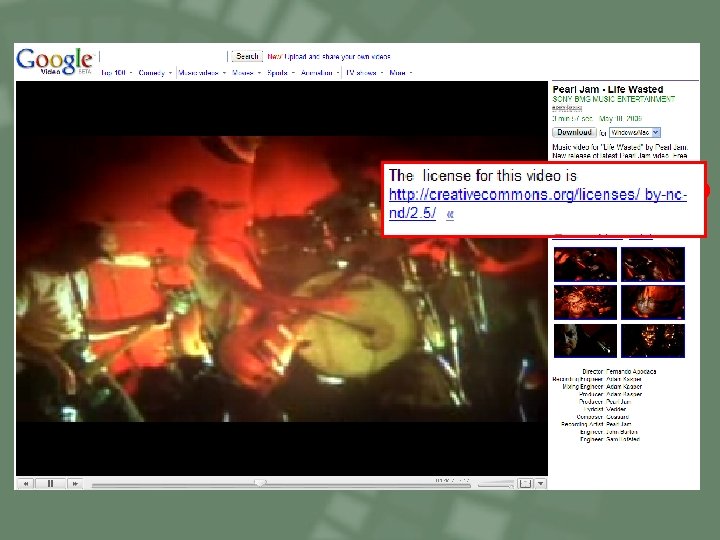Expand the More categories menu

(400, 73)
